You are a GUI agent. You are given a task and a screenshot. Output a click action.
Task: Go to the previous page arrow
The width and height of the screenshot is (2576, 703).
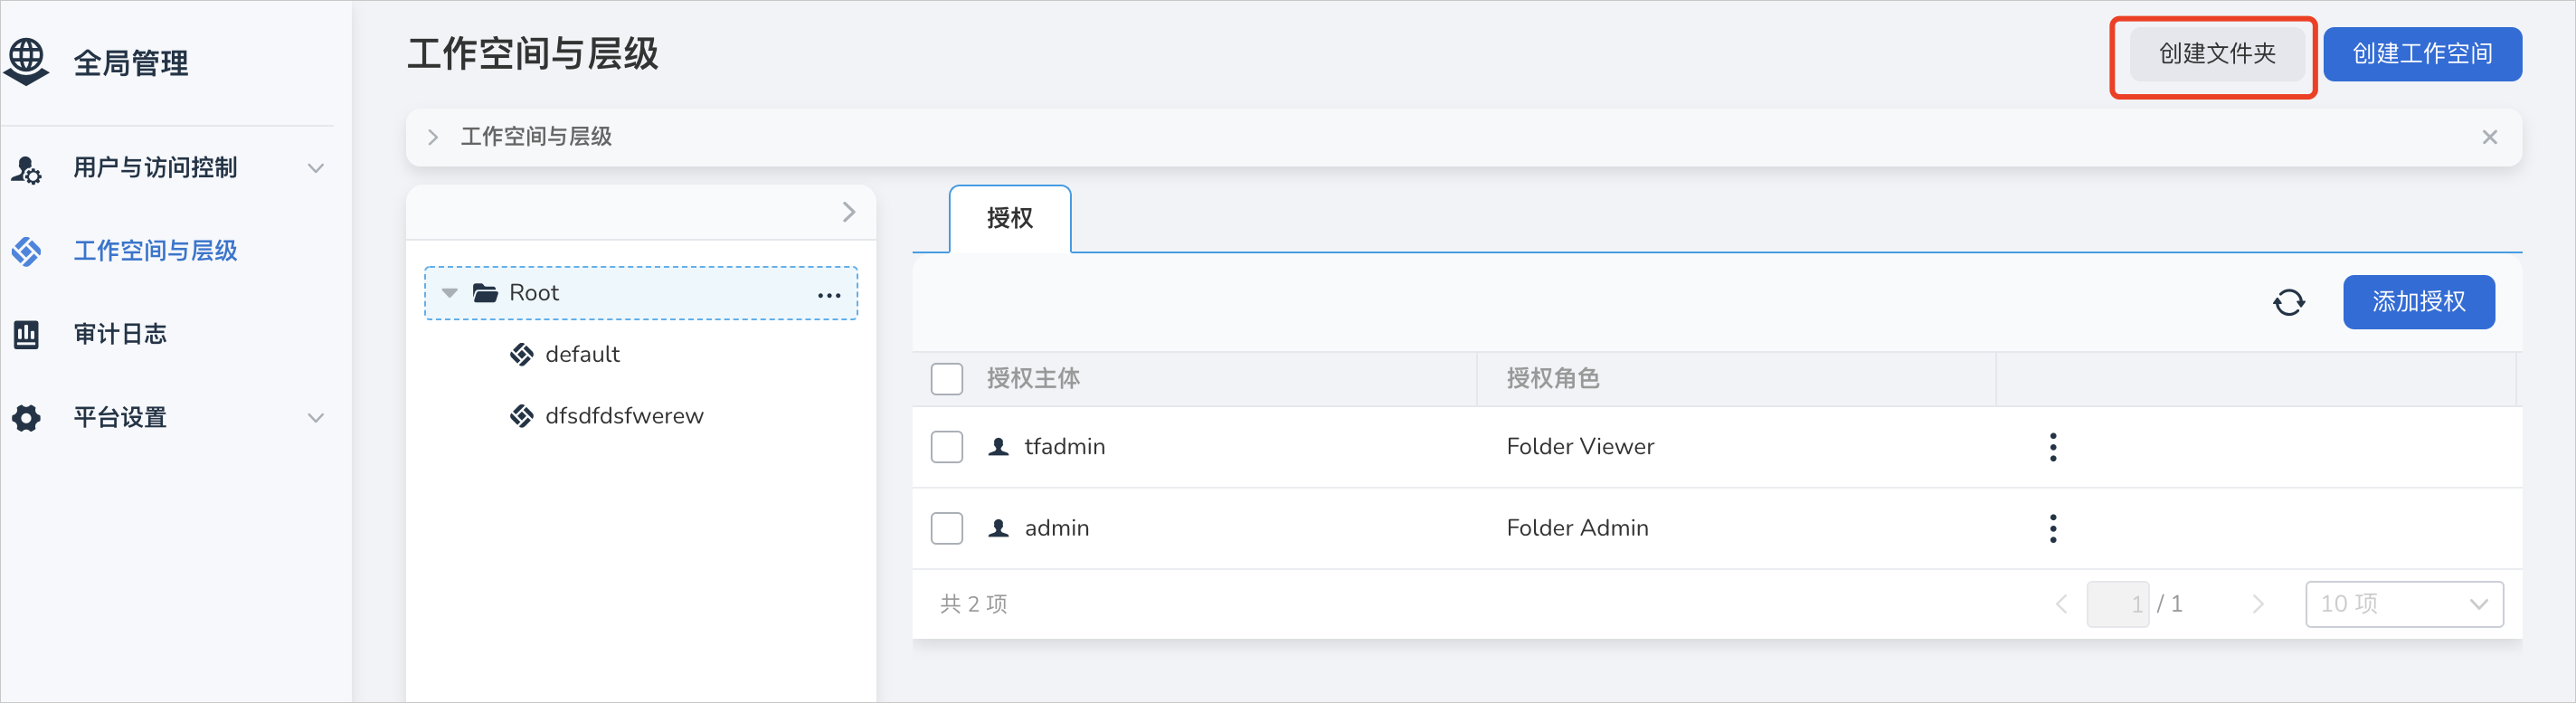[x=2061, y=604]
